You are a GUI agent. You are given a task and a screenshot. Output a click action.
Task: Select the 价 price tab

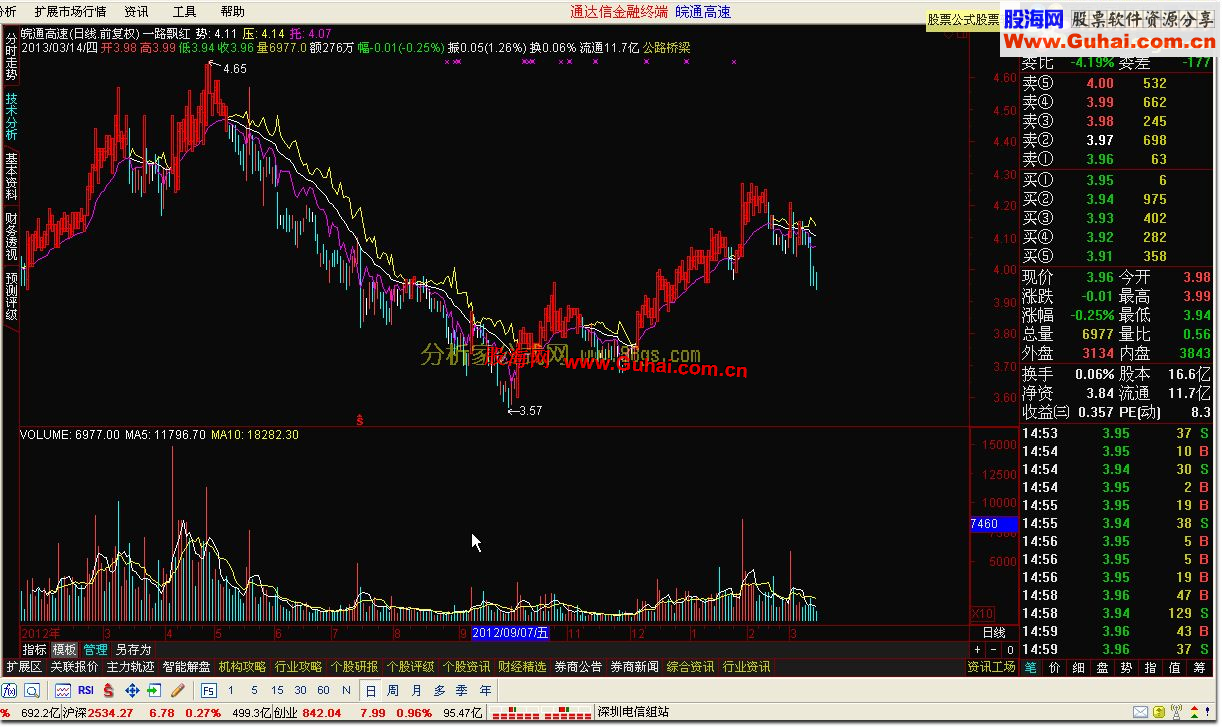[1055, 667]
